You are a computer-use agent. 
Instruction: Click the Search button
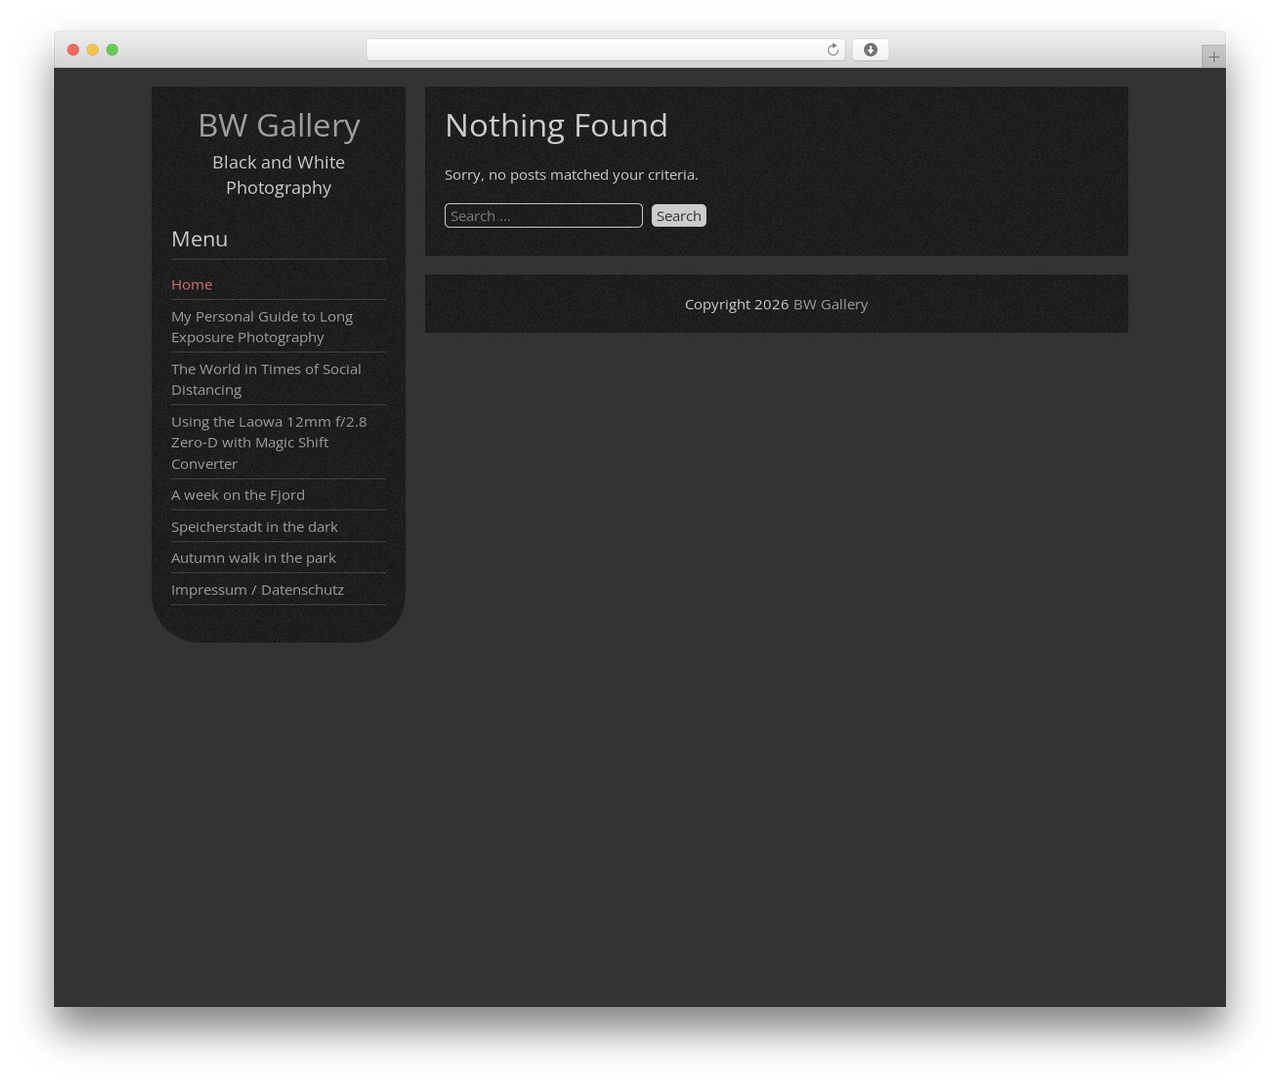679,215
